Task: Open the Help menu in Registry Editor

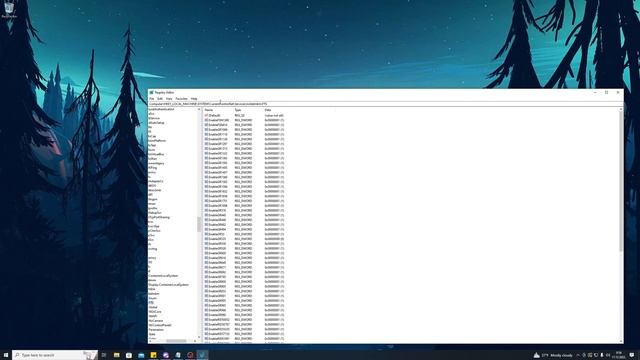Action: tap(194, 99)
